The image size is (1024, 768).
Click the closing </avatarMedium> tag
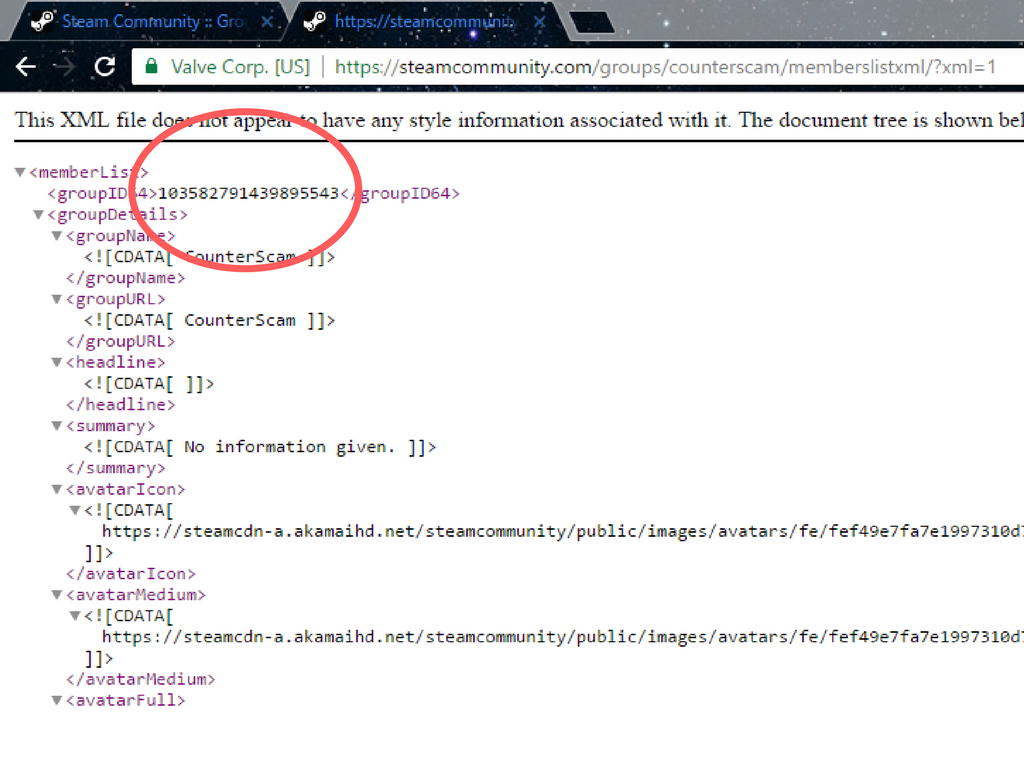coord(140,680)
